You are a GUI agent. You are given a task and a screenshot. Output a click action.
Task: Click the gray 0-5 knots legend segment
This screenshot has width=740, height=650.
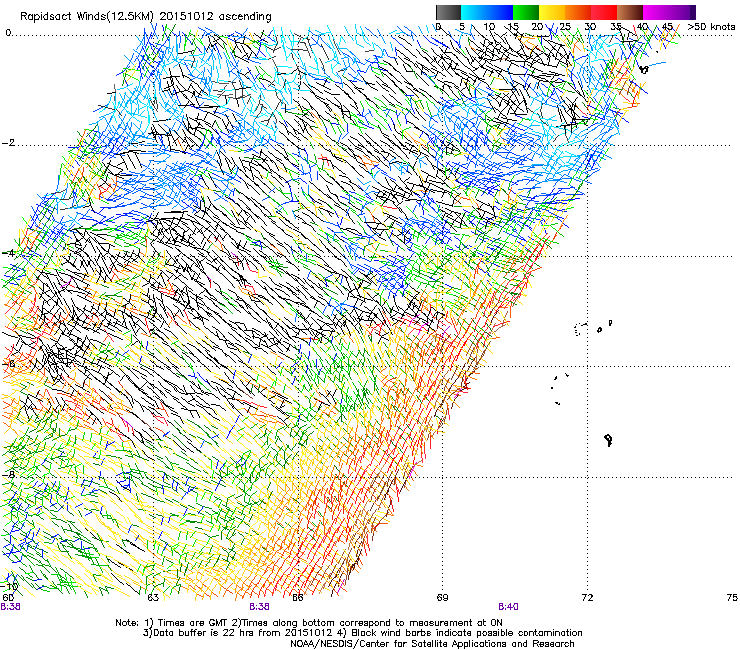[x=448, y=12]
